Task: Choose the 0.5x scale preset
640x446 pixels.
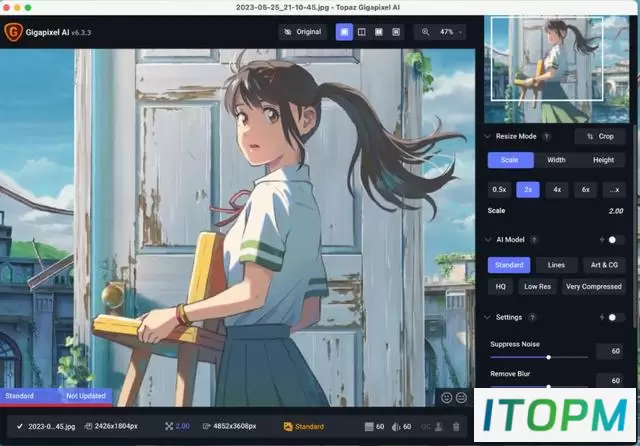Action: click(499, 190)
